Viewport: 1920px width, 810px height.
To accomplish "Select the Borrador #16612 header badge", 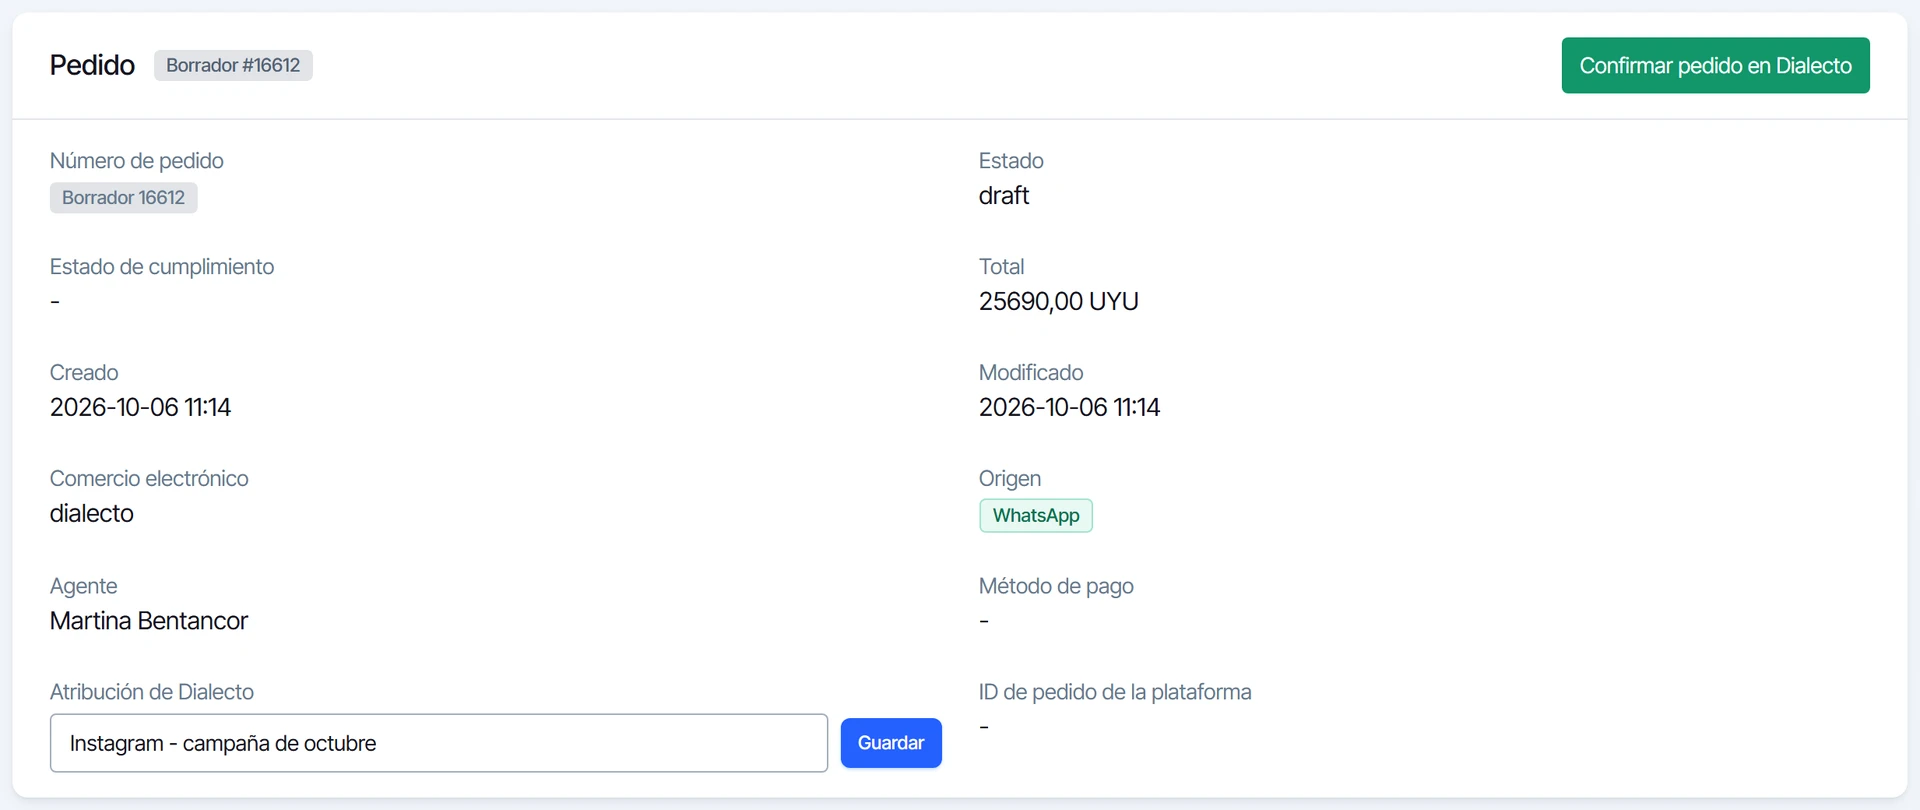I will click(233, 65).
